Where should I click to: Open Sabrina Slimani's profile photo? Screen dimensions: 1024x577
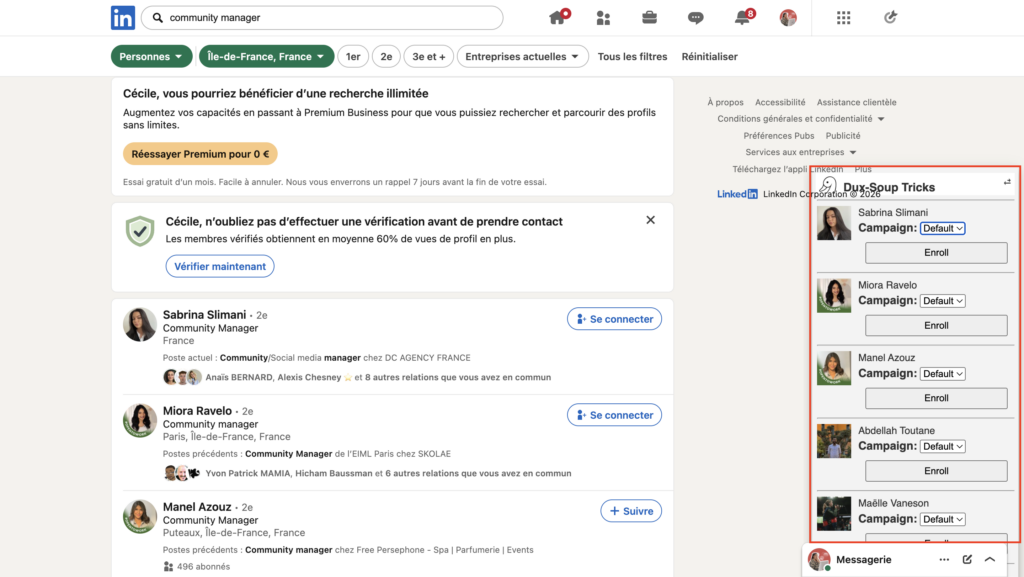pyautogui.click(x=140, y=324)
